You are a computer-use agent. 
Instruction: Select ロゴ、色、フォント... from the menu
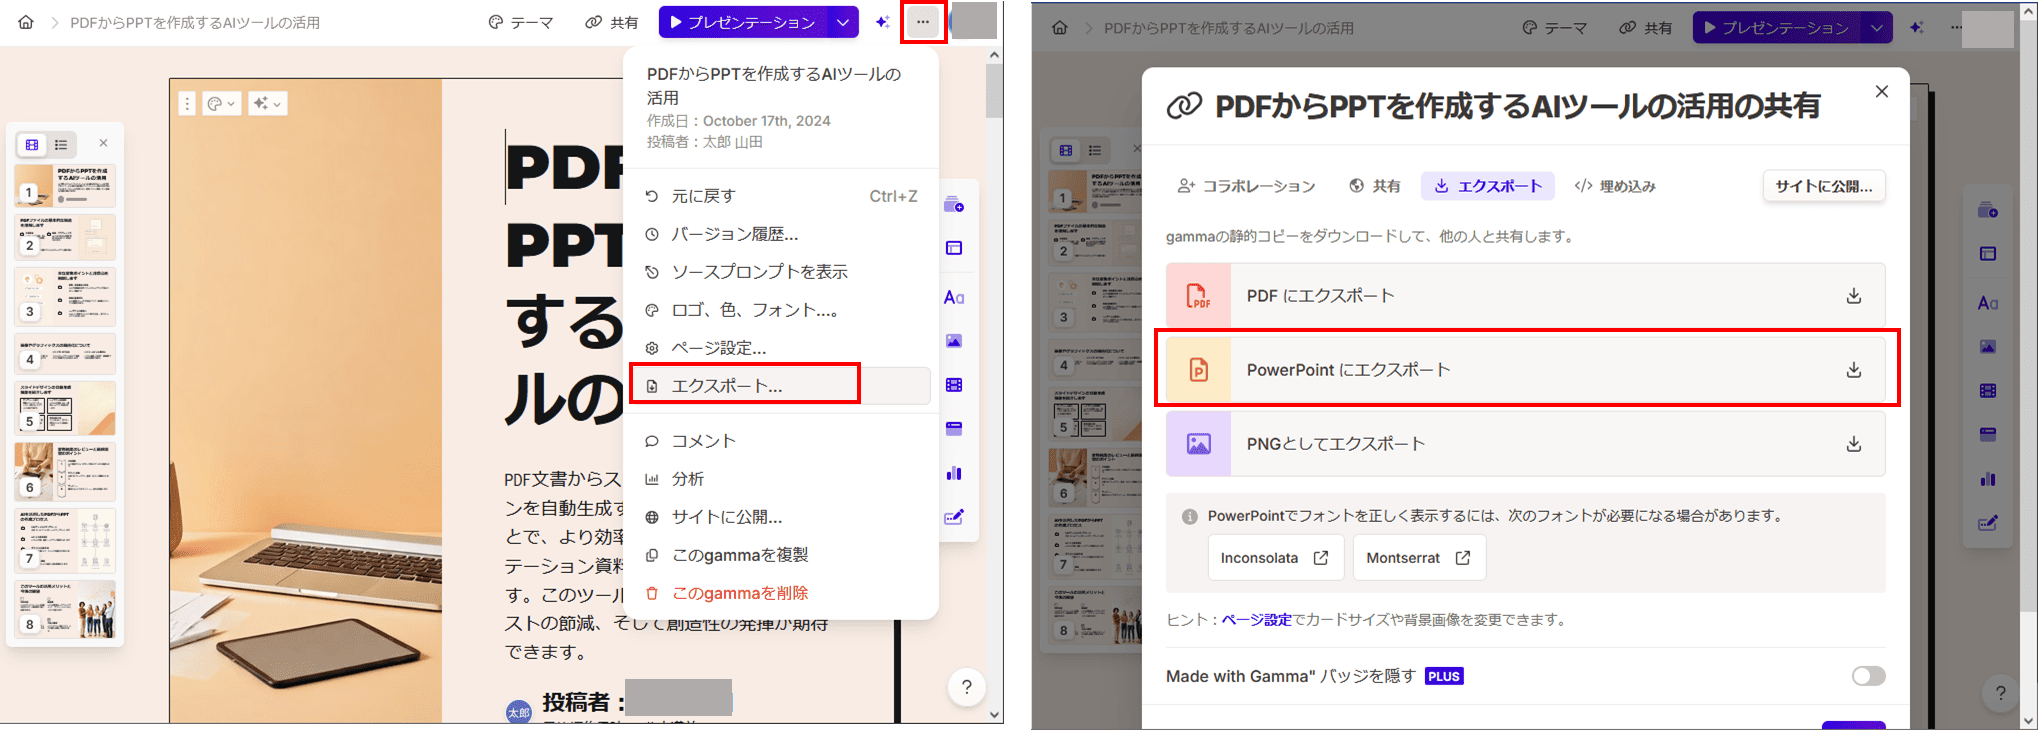pos(780,310)
